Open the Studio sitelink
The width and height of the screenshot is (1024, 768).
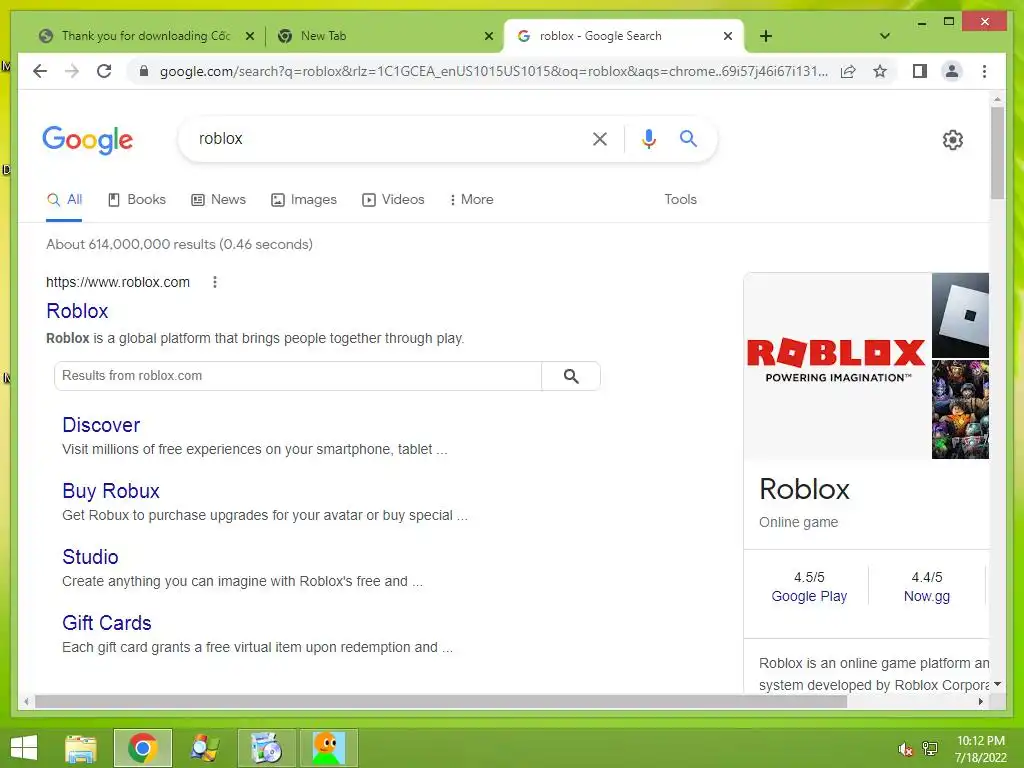pos(90,557)
